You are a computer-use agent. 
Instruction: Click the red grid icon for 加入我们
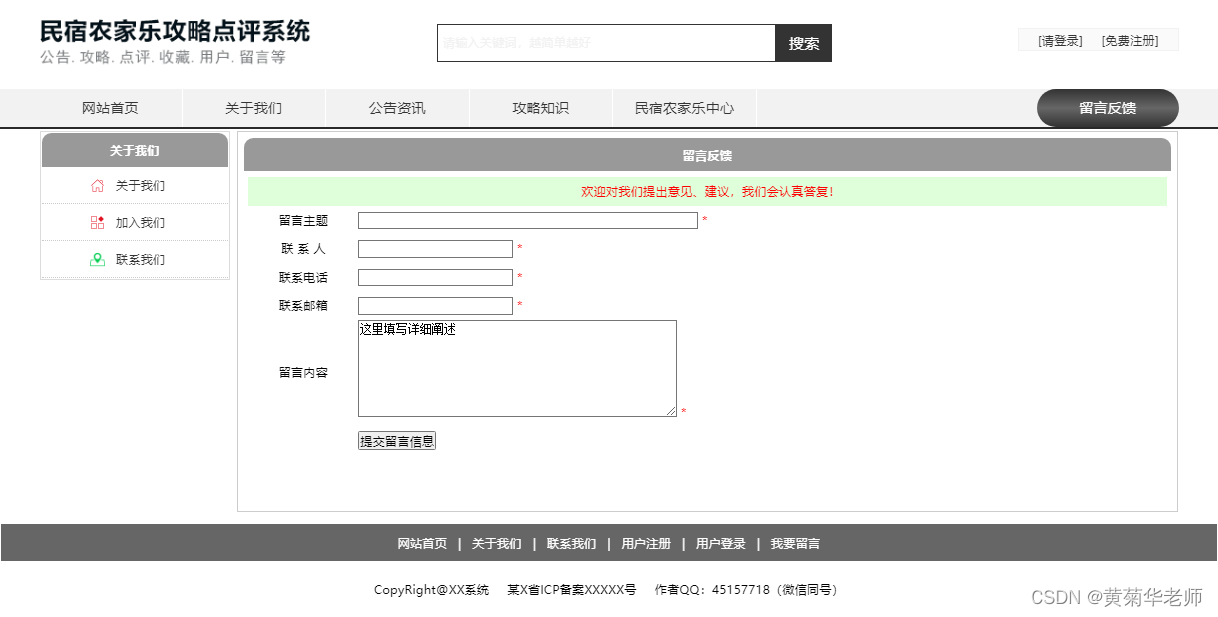(x=98, y=222)
